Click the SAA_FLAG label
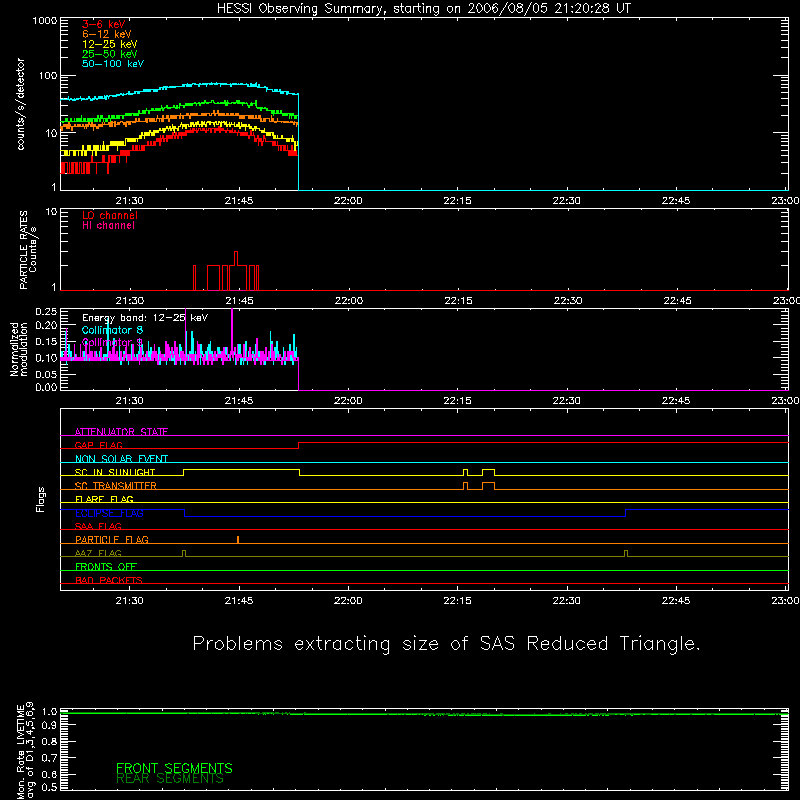800x800 pixels. coord(98,526)
